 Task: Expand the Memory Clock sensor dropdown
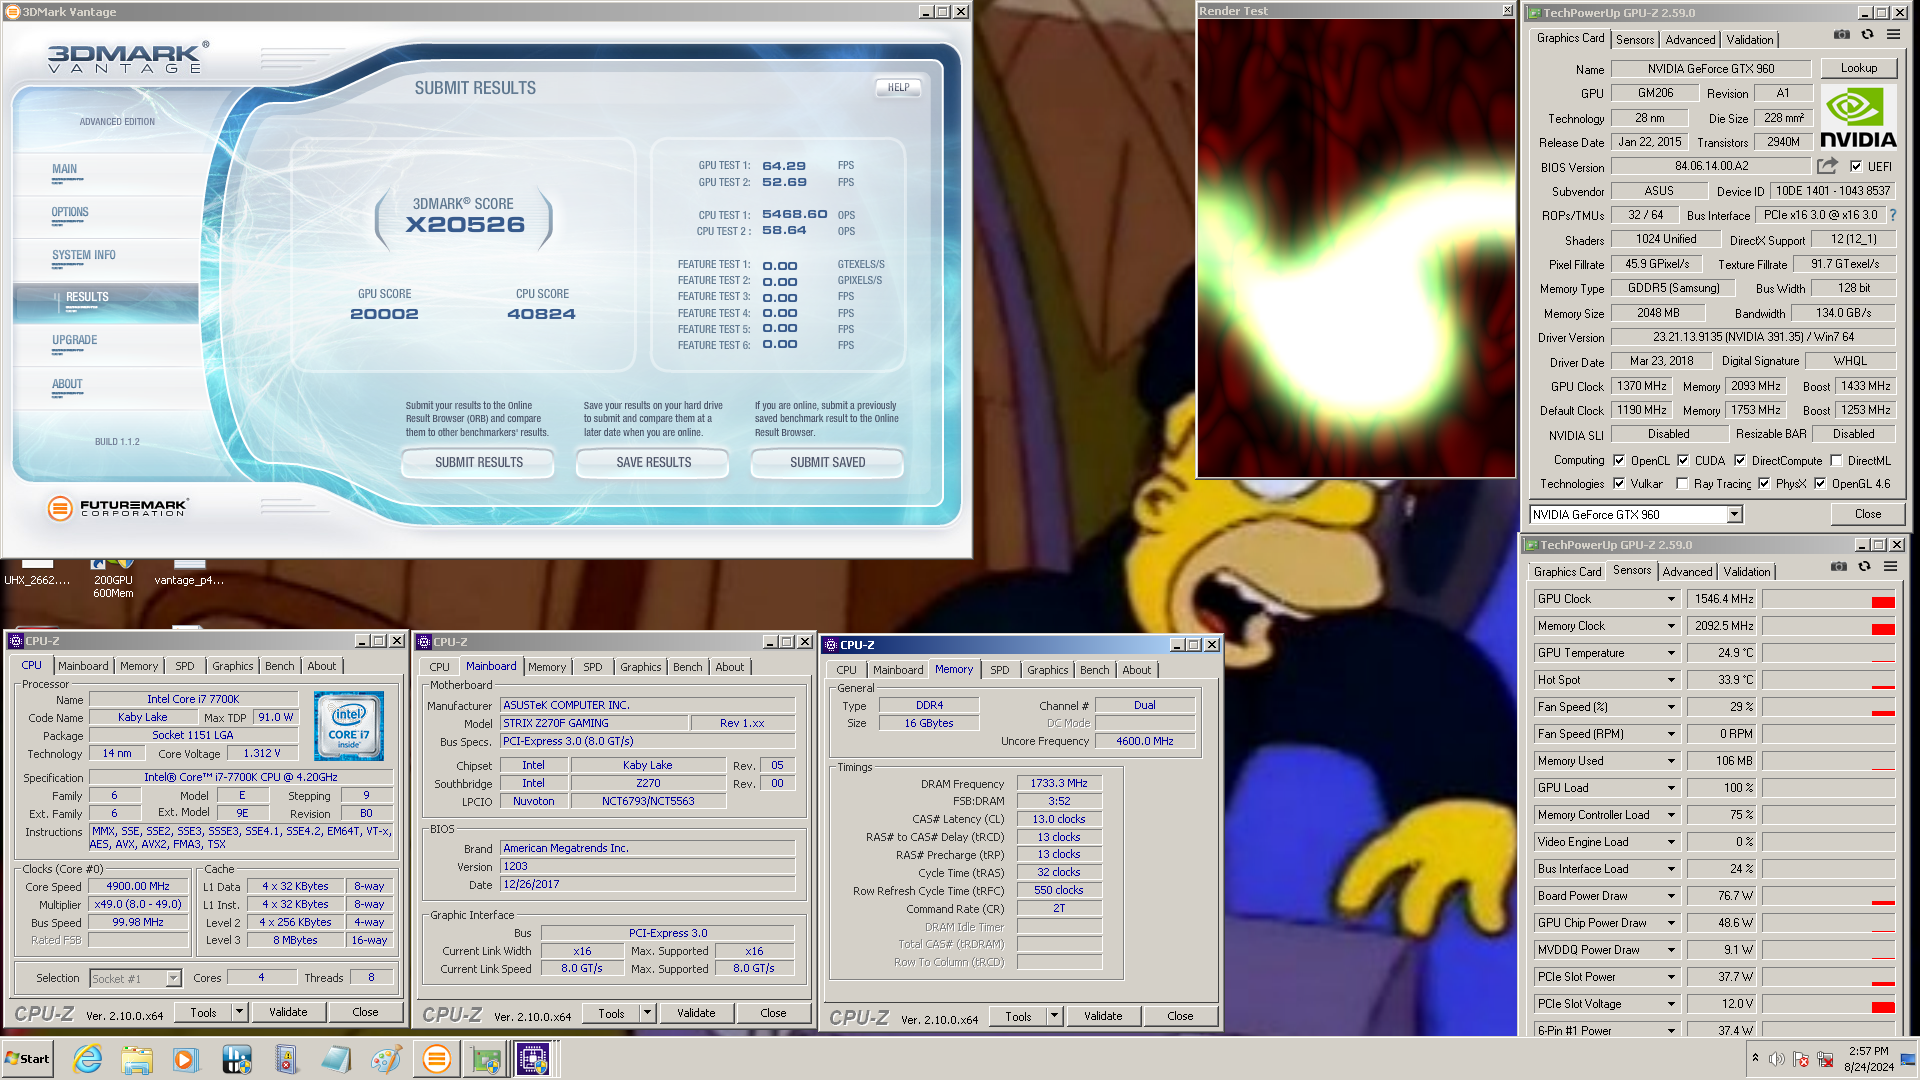click(x=1670, y=626)
